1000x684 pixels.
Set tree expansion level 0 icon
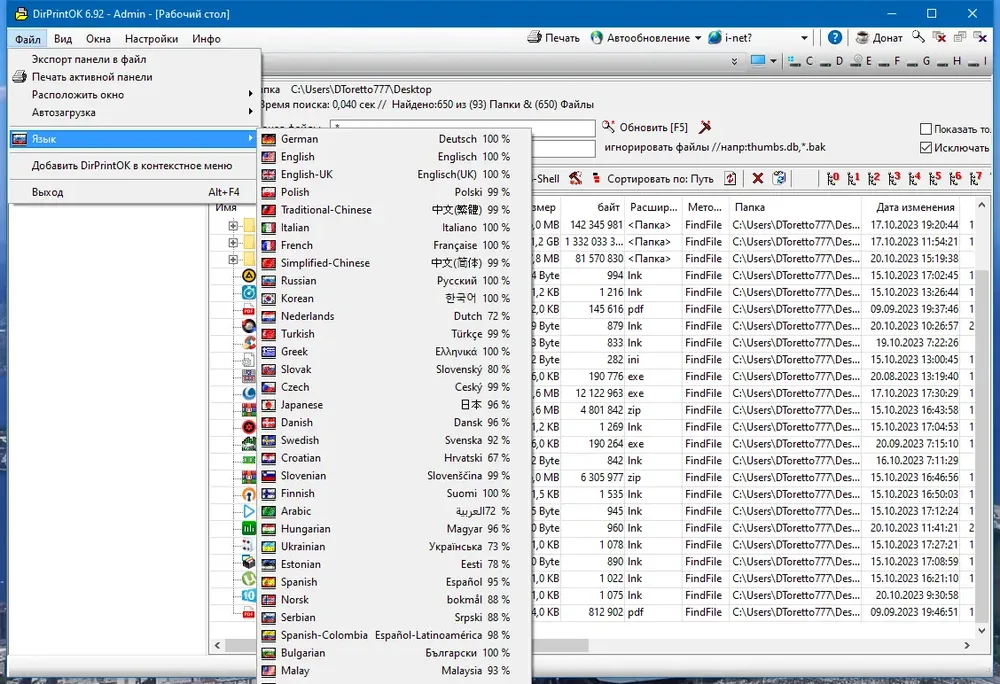pyautogui.click(x=833, y=178)
